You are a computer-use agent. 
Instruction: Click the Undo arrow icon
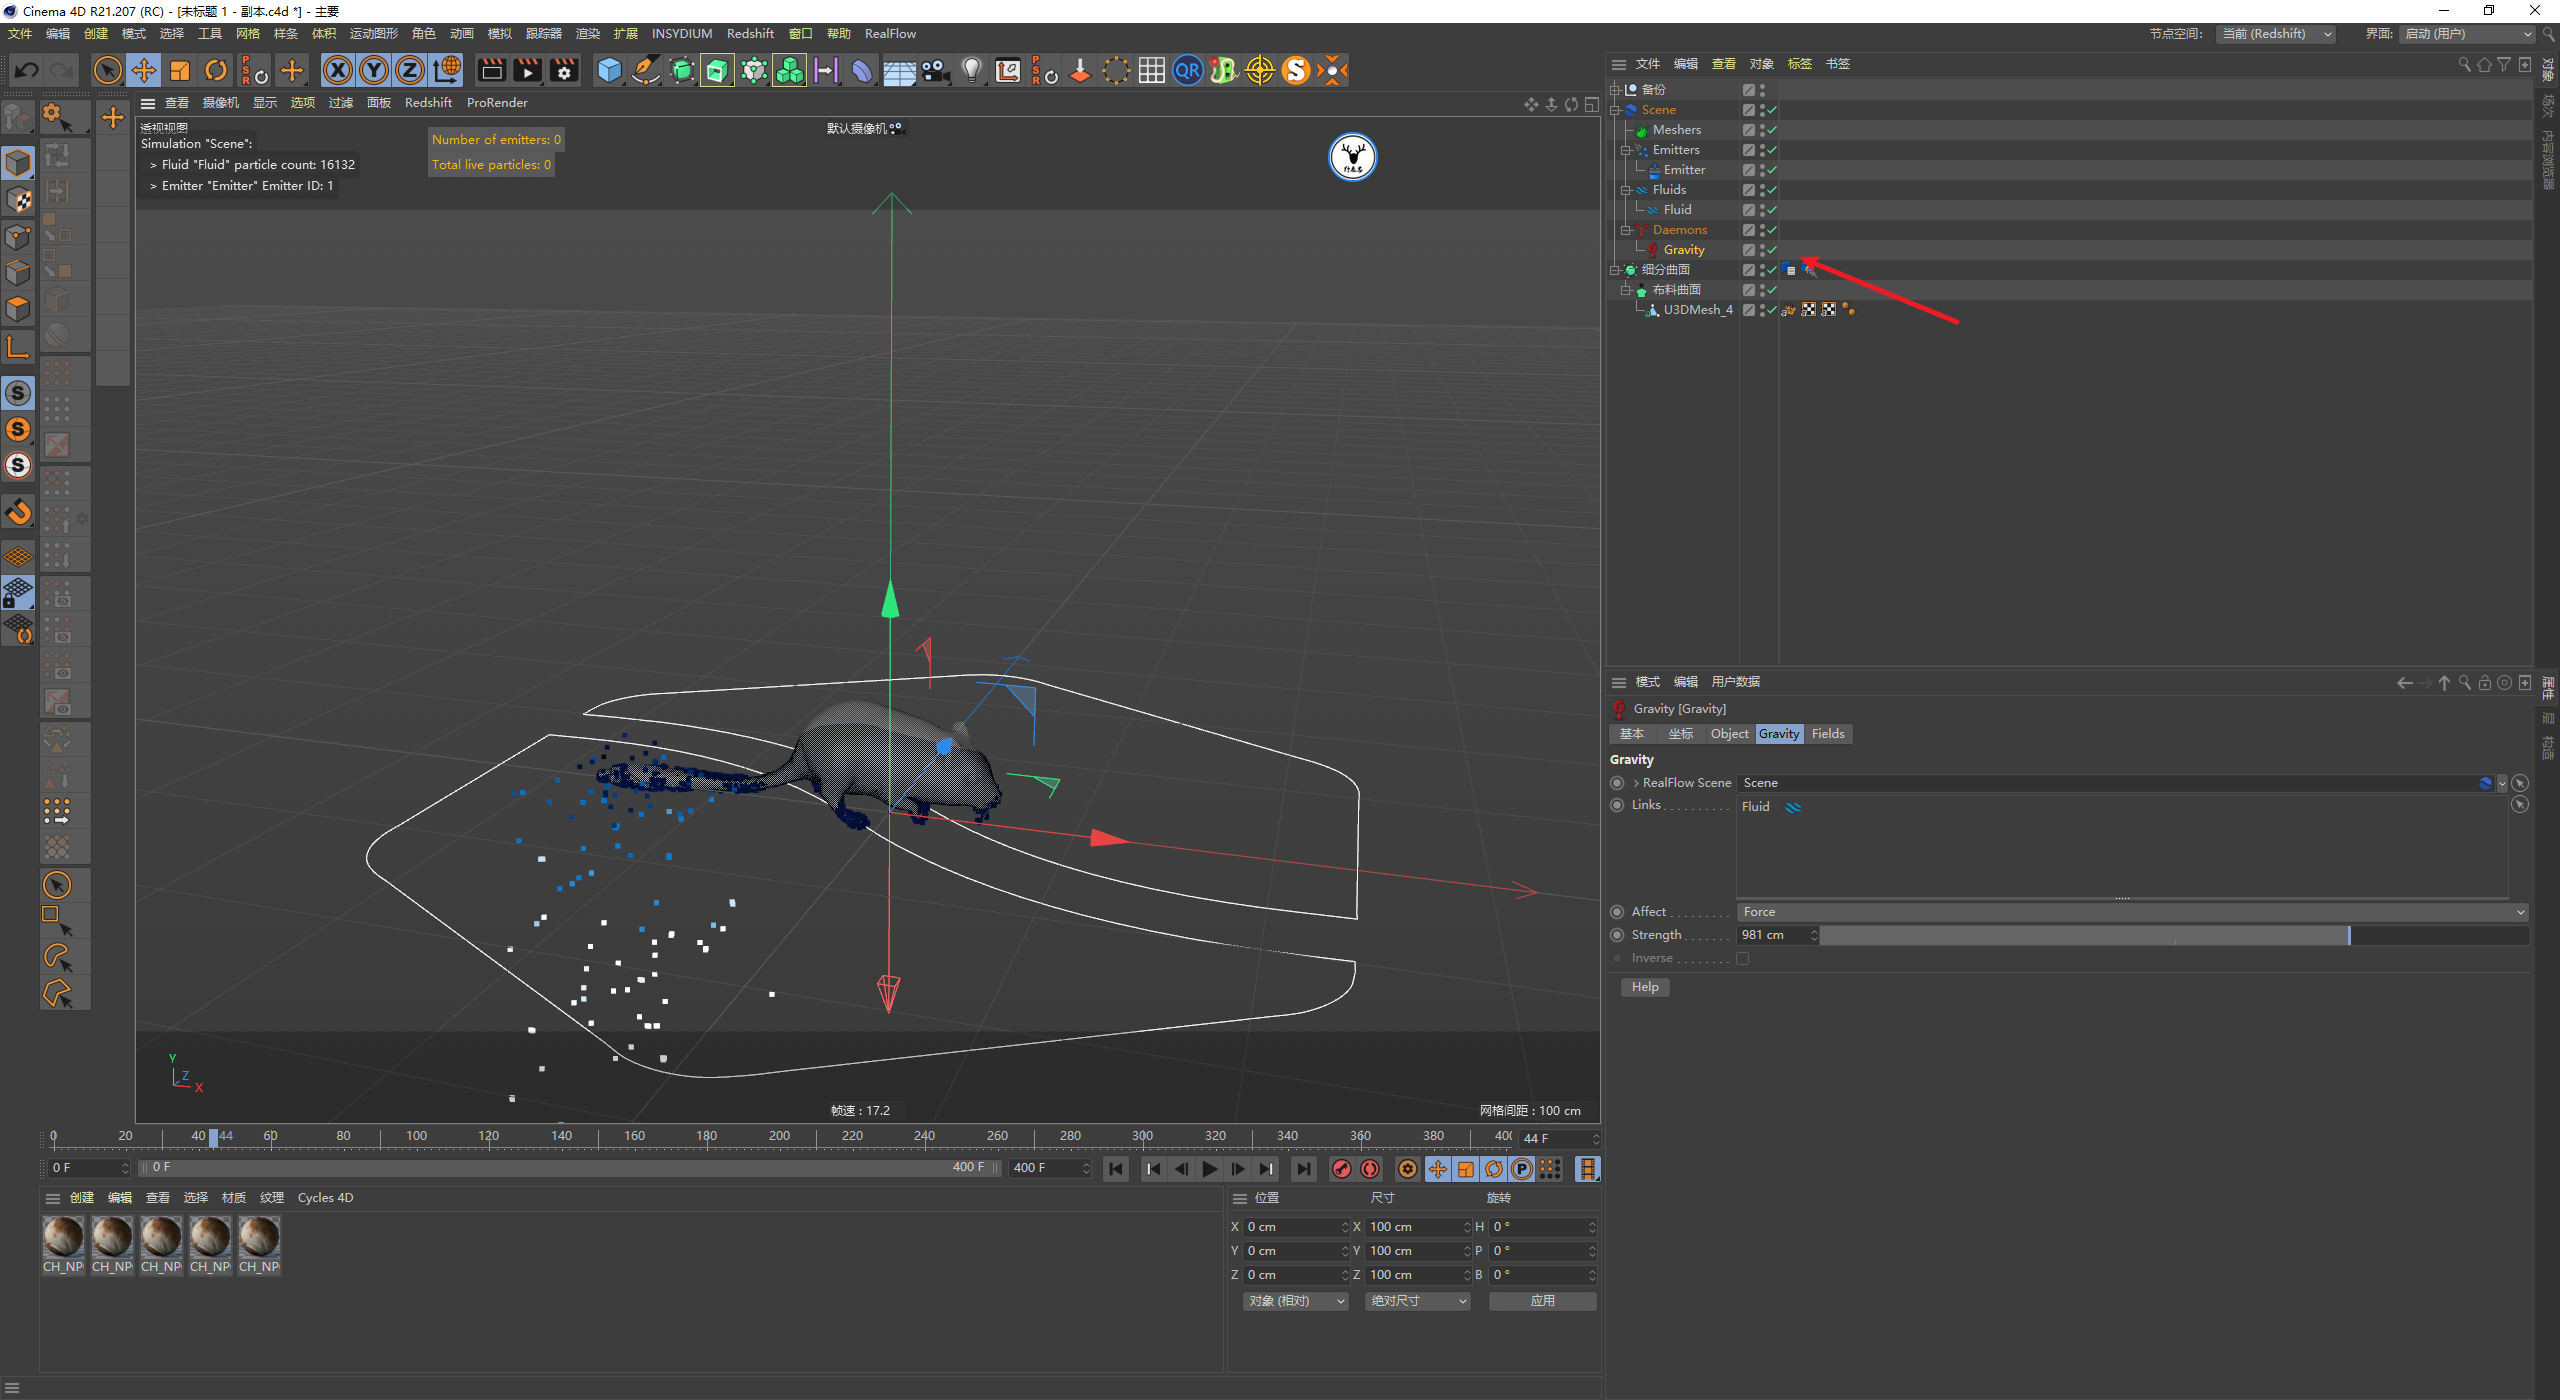27,70
